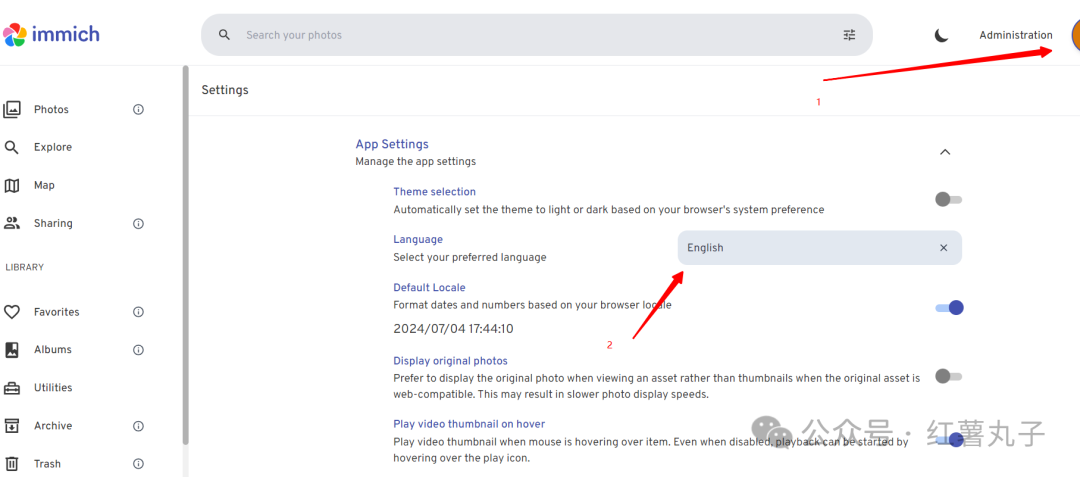1080x477 pixels.
Task: Click the date sample 2024/07/04 17:44:10
Action: pyautogui.click(x=453, y=329)
